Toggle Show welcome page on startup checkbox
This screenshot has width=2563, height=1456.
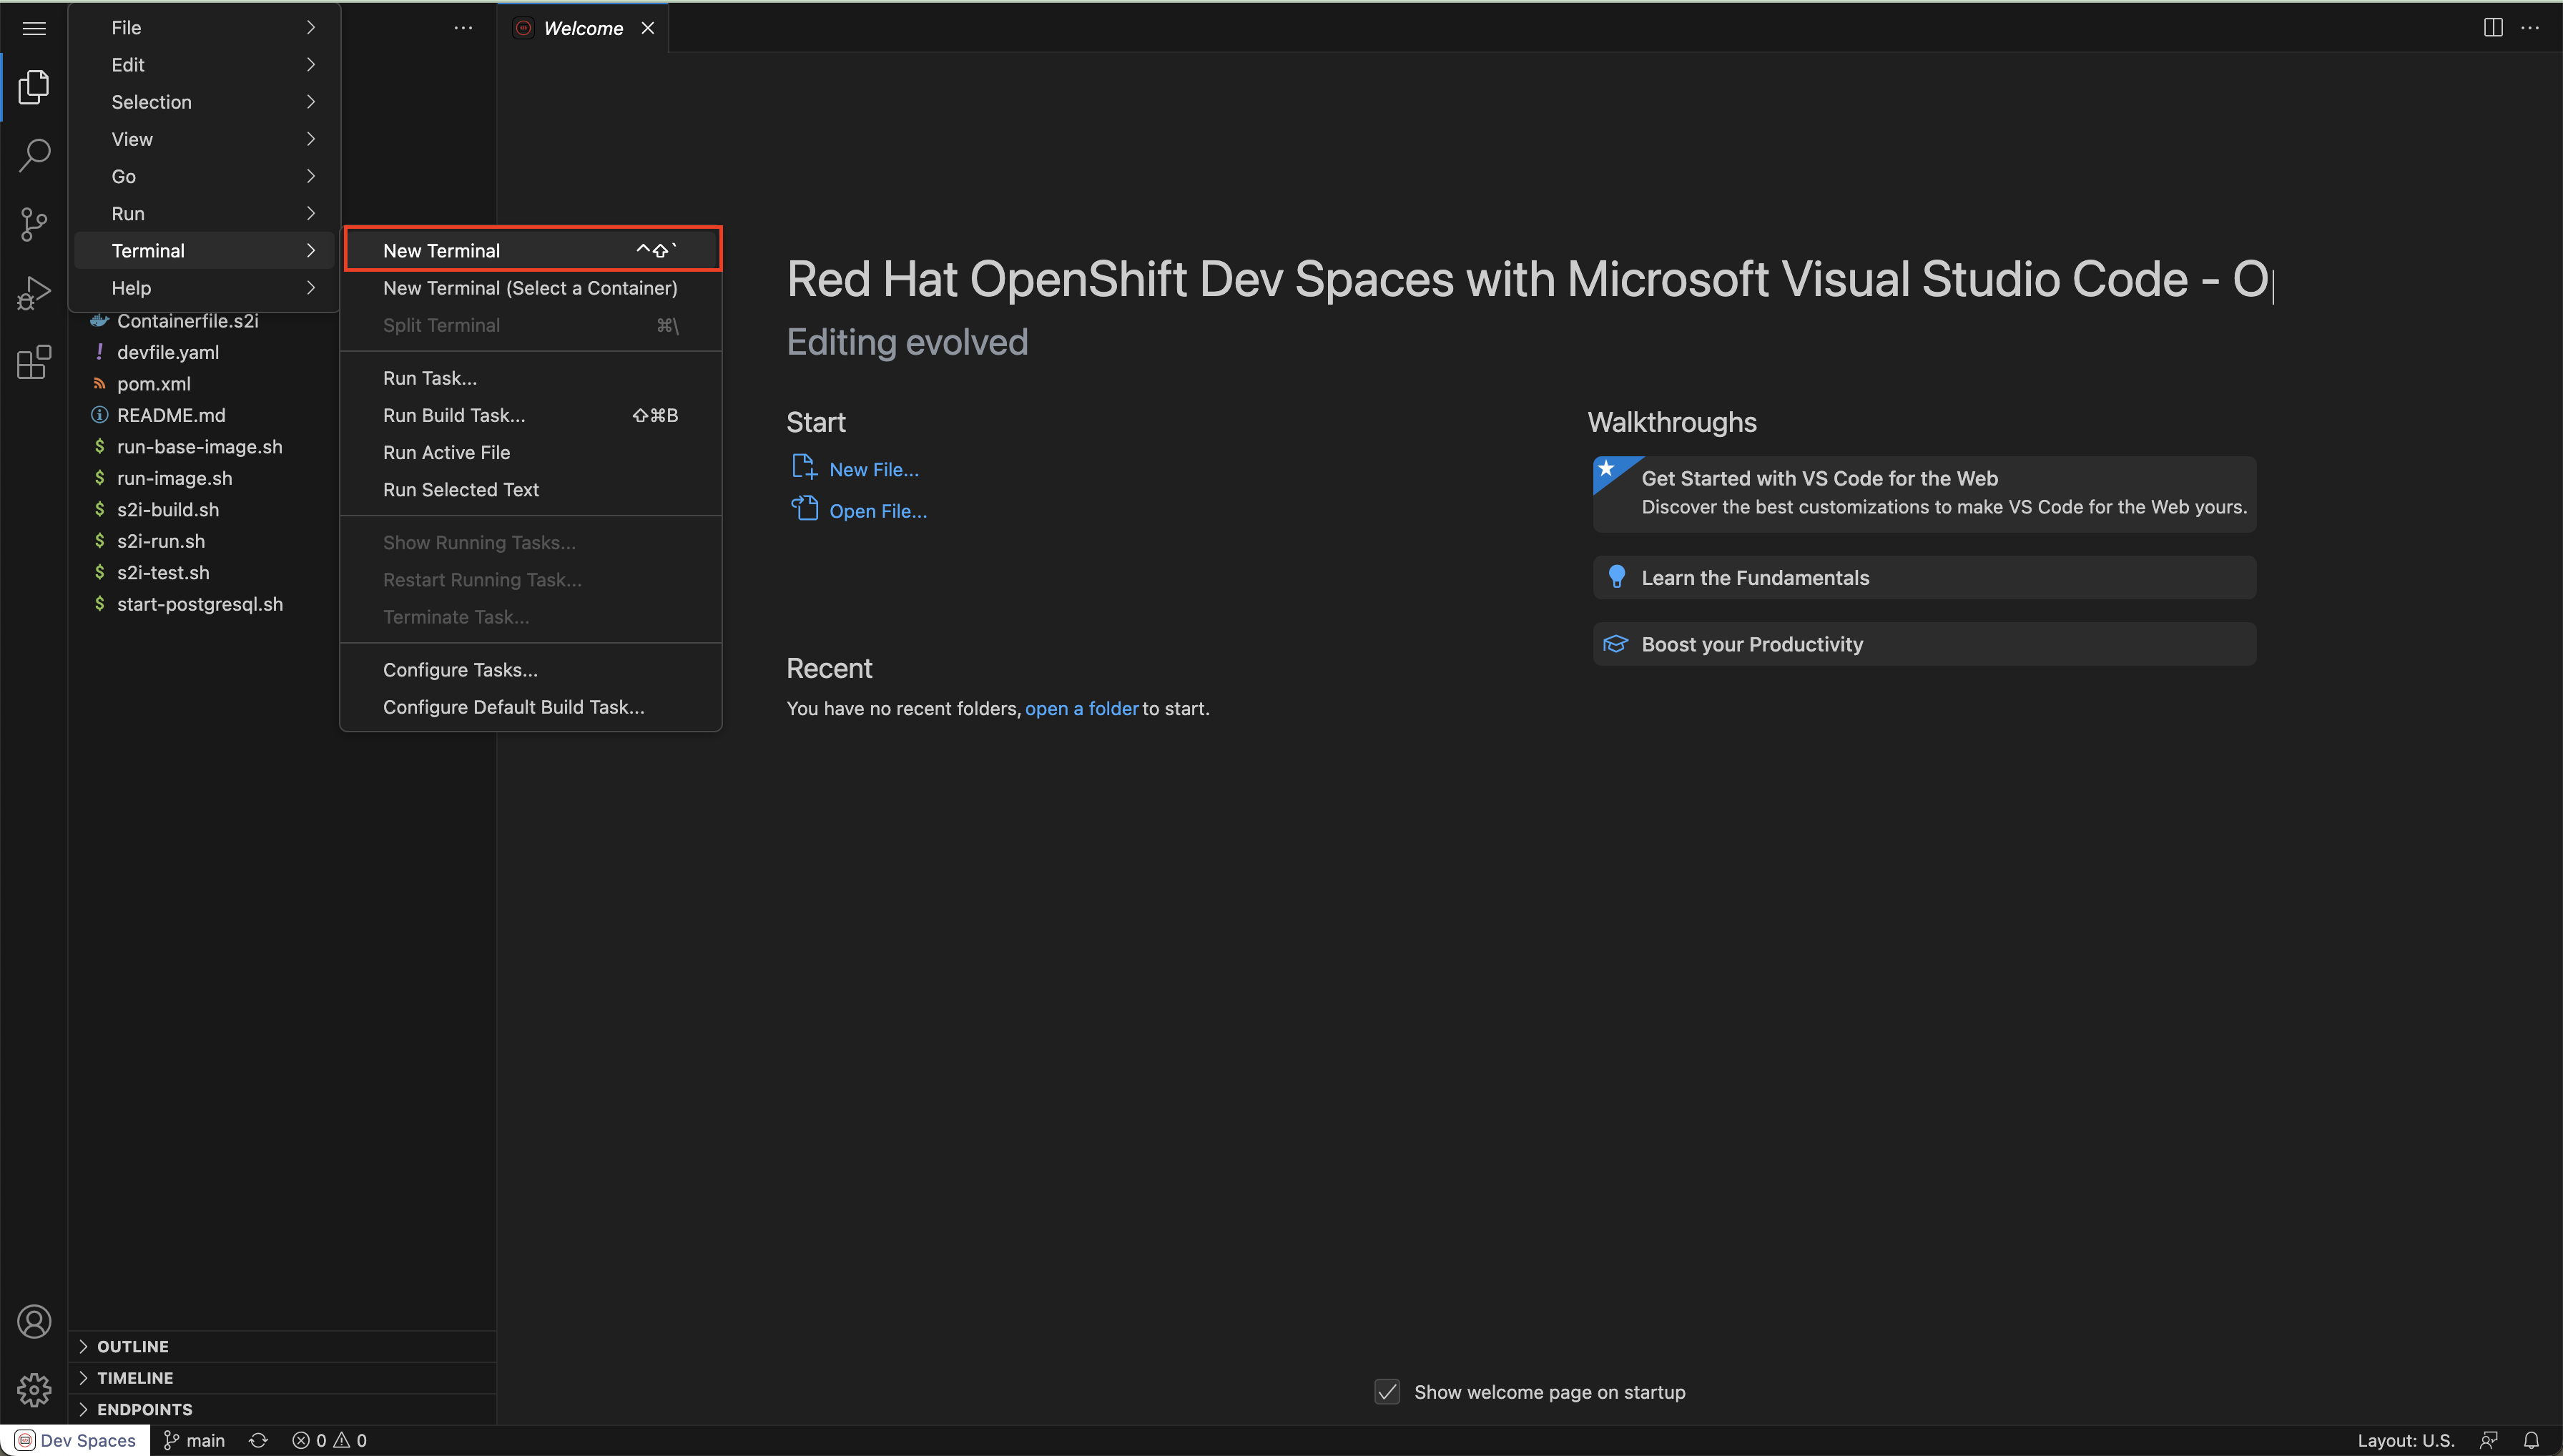point(1387,1392)
